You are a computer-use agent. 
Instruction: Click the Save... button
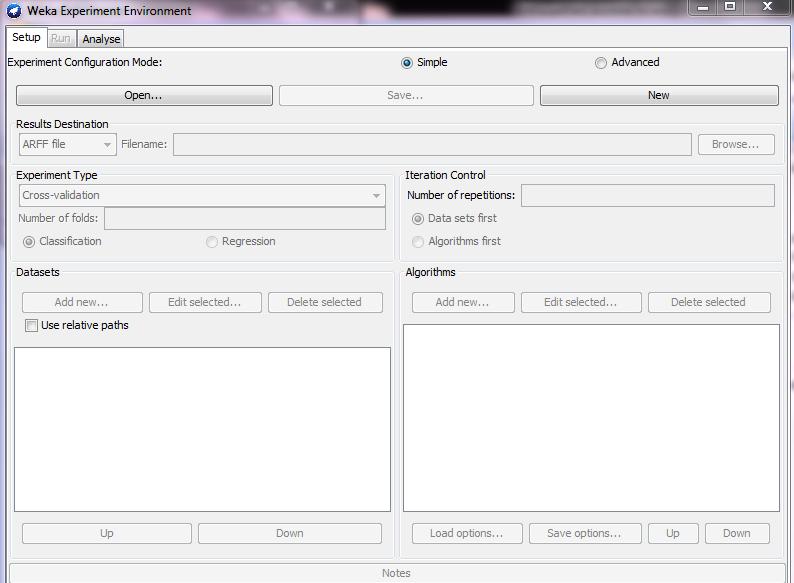pyautogui.click(x=406, y=95)
